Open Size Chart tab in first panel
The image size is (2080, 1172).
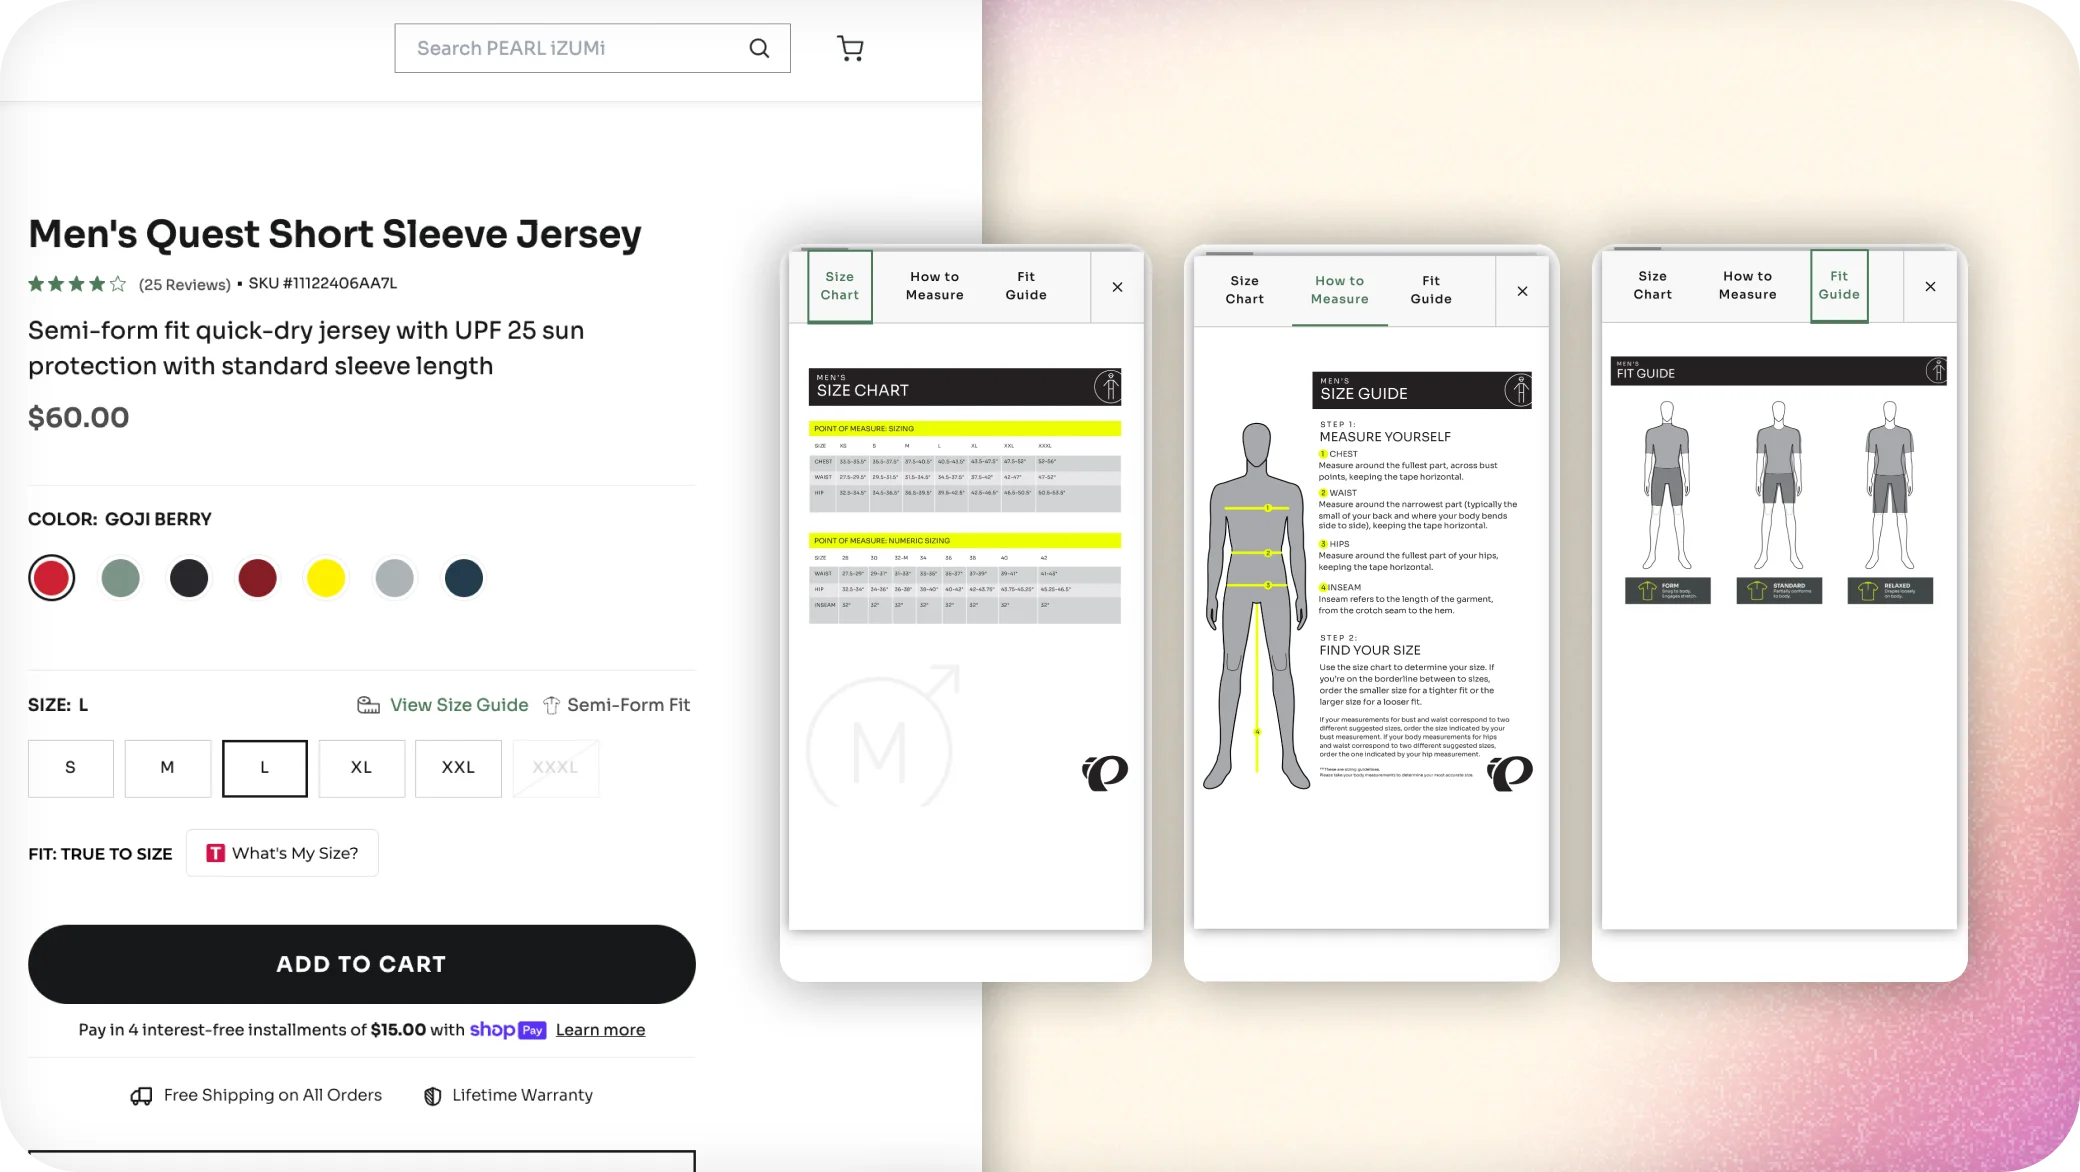coord(840,286)
